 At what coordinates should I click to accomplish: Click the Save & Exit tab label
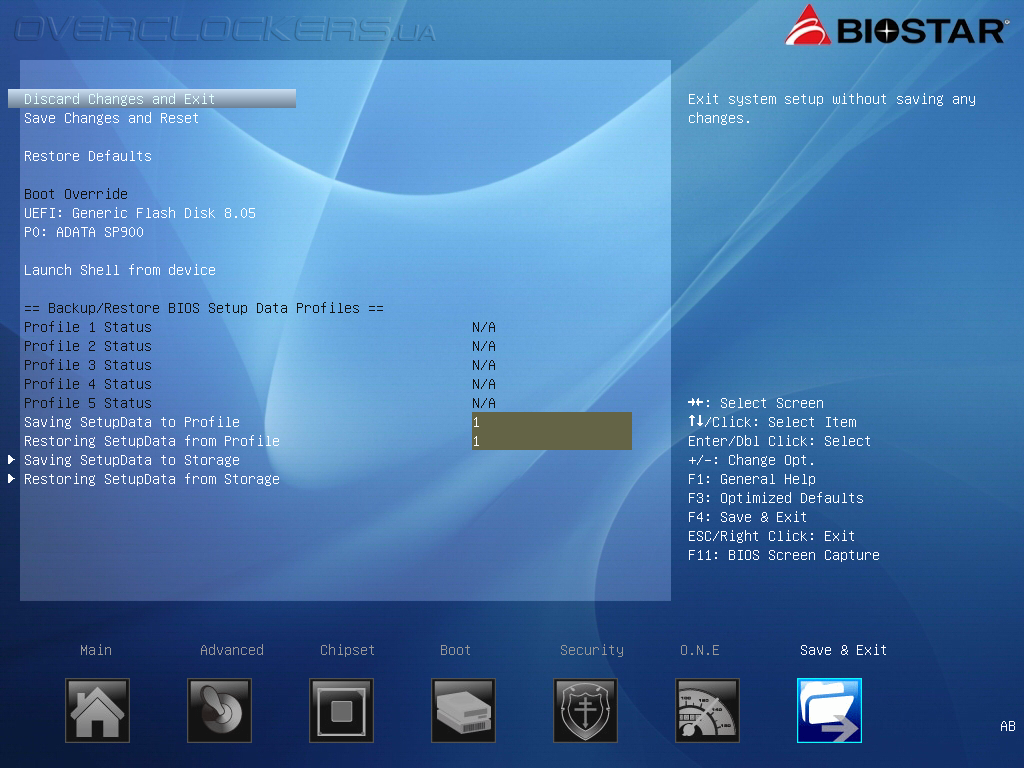click(x=843, y=650)
